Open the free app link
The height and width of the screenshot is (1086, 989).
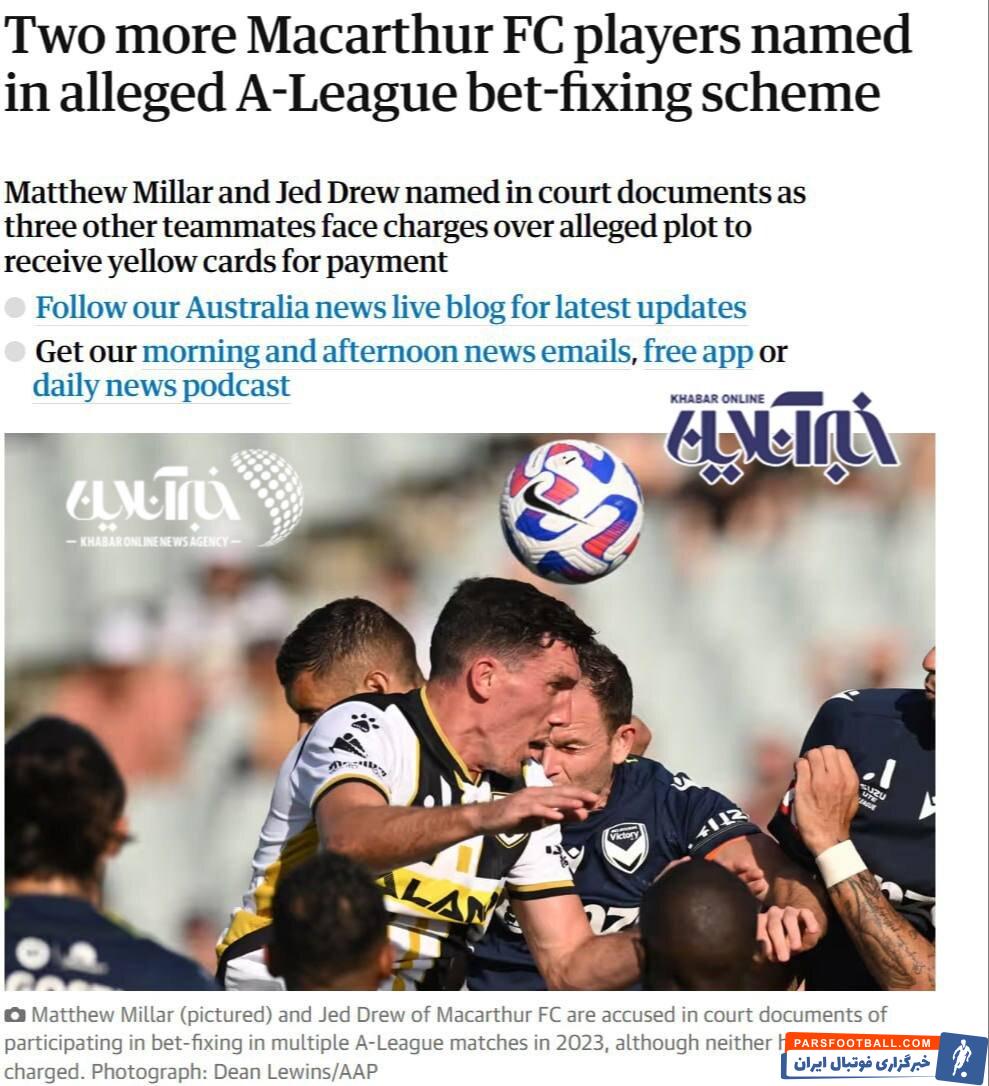(x=697, y=352)
